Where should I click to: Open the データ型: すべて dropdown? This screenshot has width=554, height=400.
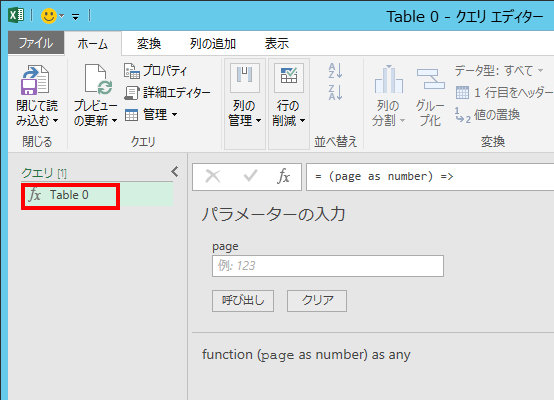(x=499, y=71)
